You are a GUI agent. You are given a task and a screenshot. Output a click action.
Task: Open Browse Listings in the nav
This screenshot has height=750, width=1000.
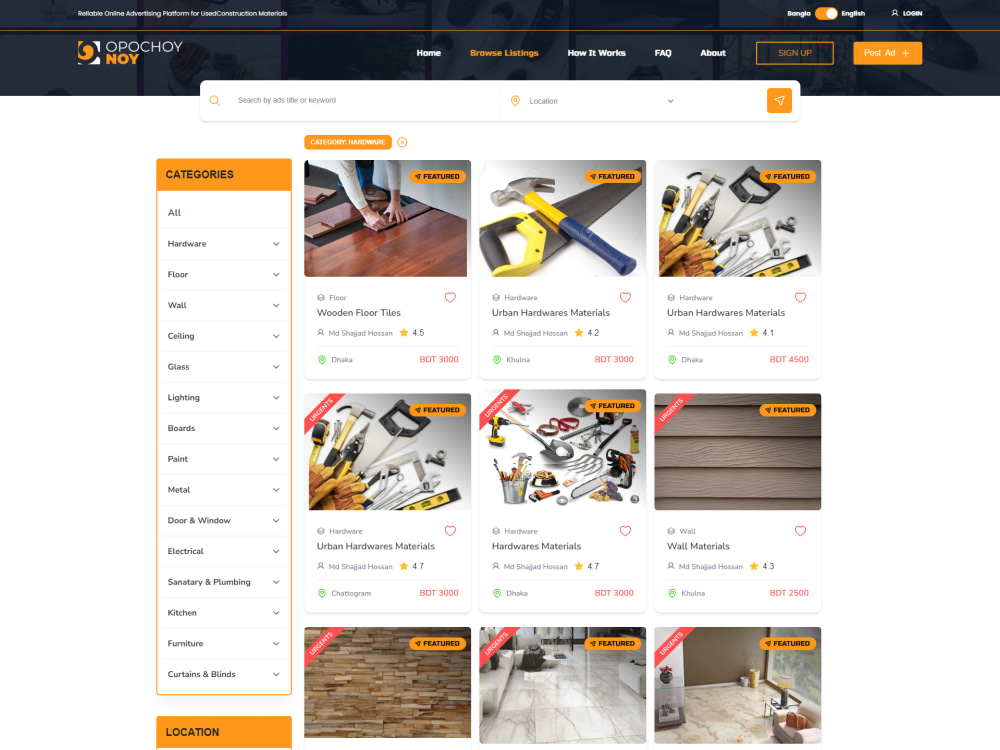point(504,53)
